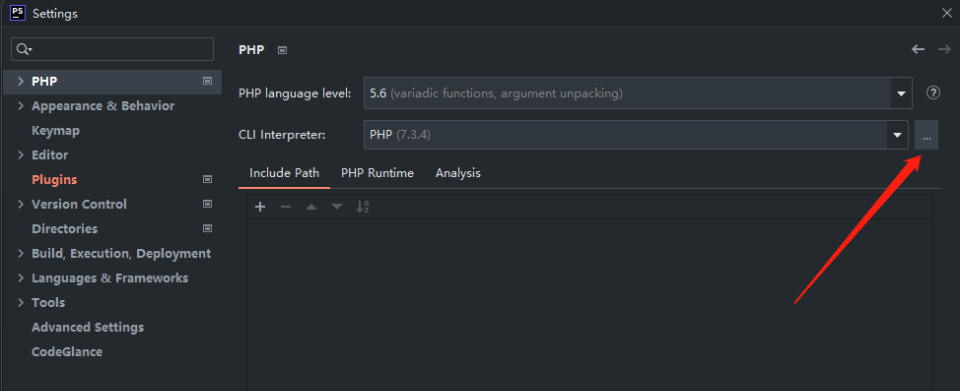Viewport: 960px width, 391px height.
Task: Click project settings icon on Plugins row
Action: point(208,179)
